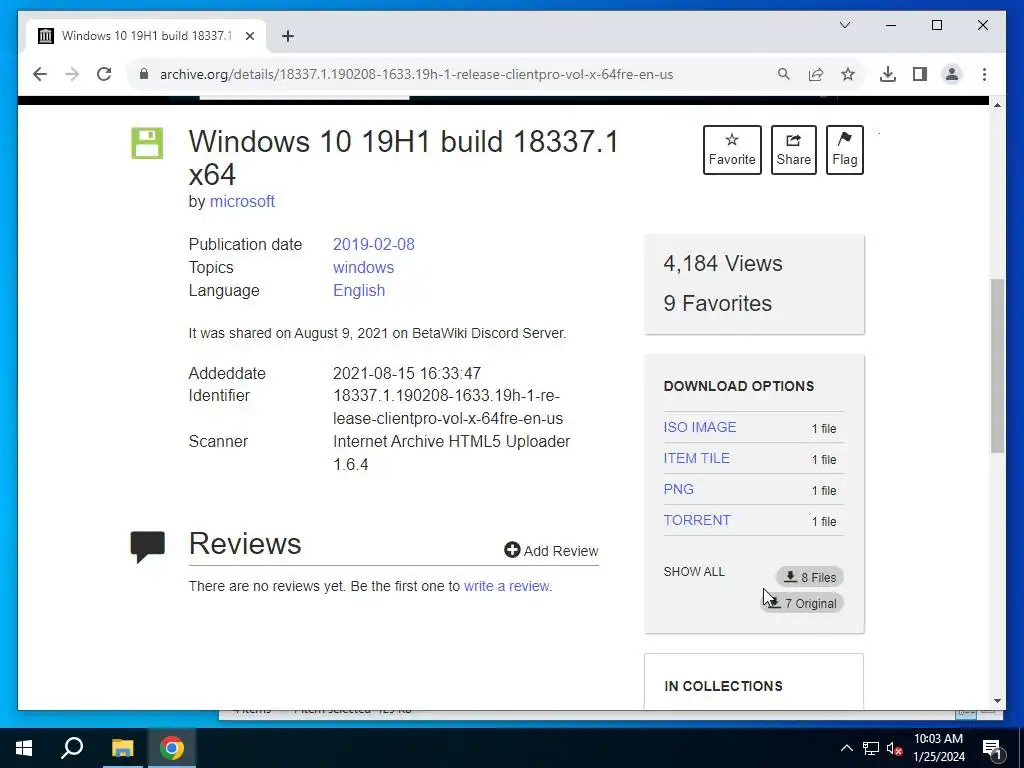
Task: Share this page from the address bar
Action: click(816, 74)
